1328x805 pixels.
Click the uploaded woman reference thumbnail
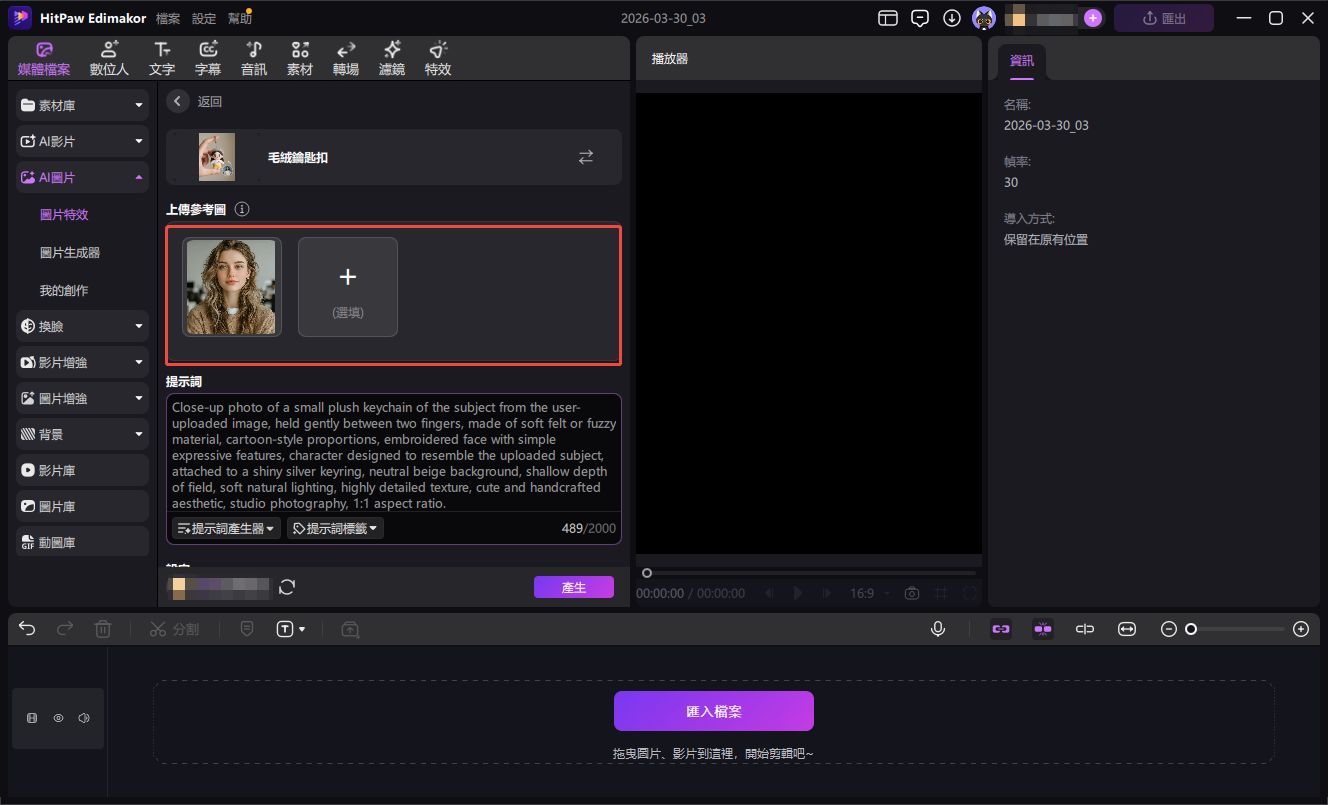(x=231, y=286)
